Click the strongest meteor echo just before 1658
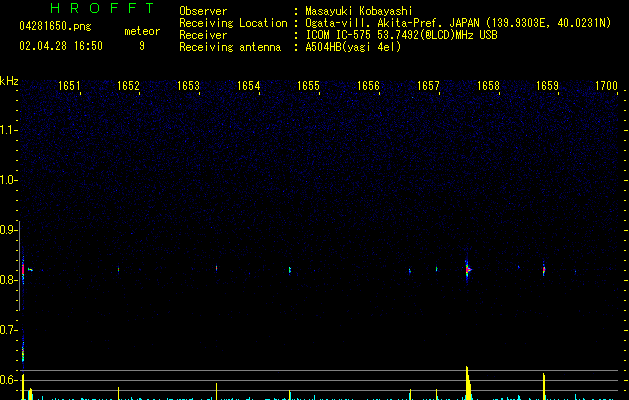 [x=468, y=270]
